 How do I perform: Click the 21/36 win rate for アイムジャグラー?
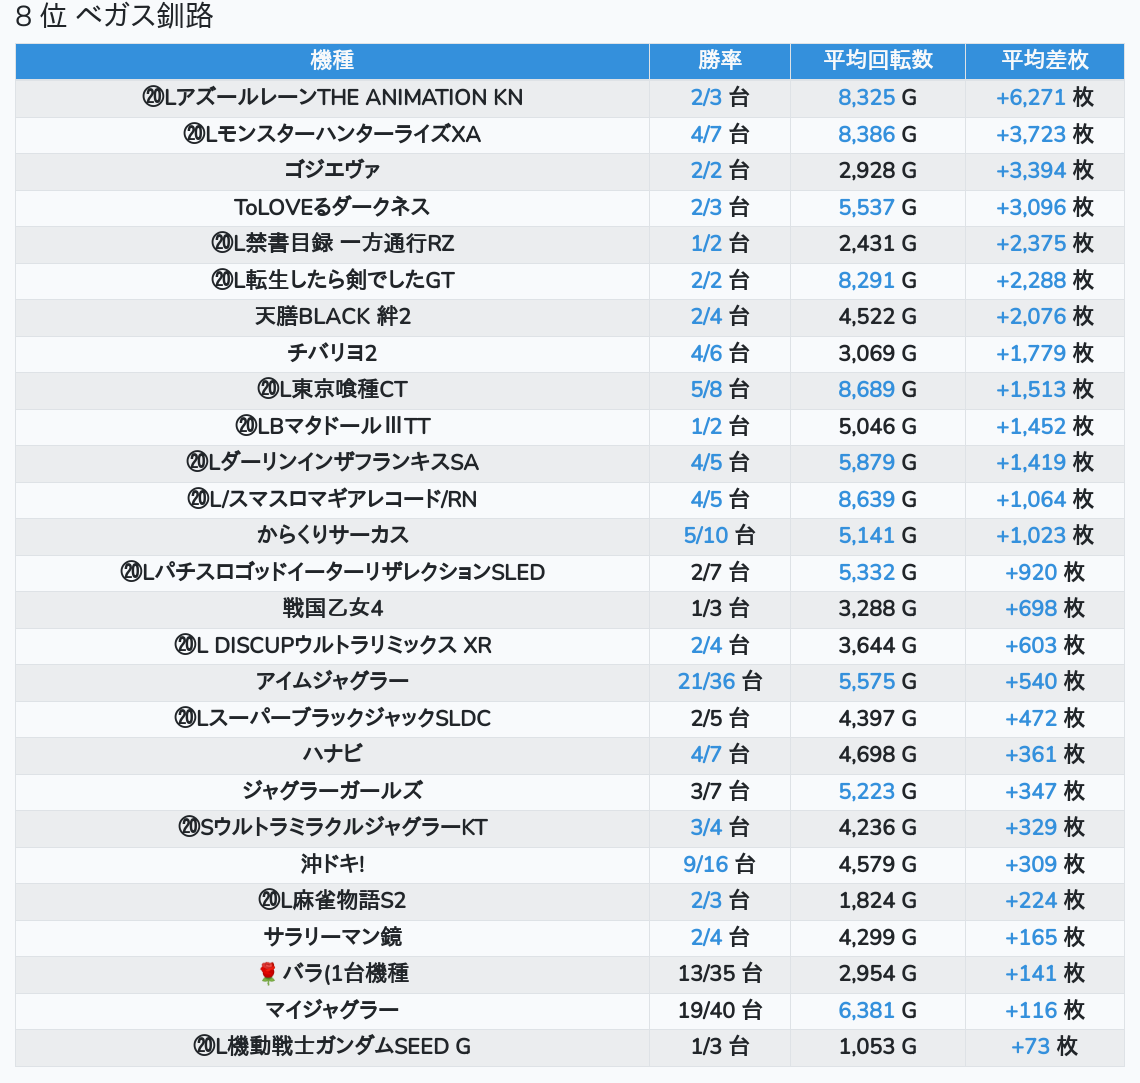pos(706,682)
